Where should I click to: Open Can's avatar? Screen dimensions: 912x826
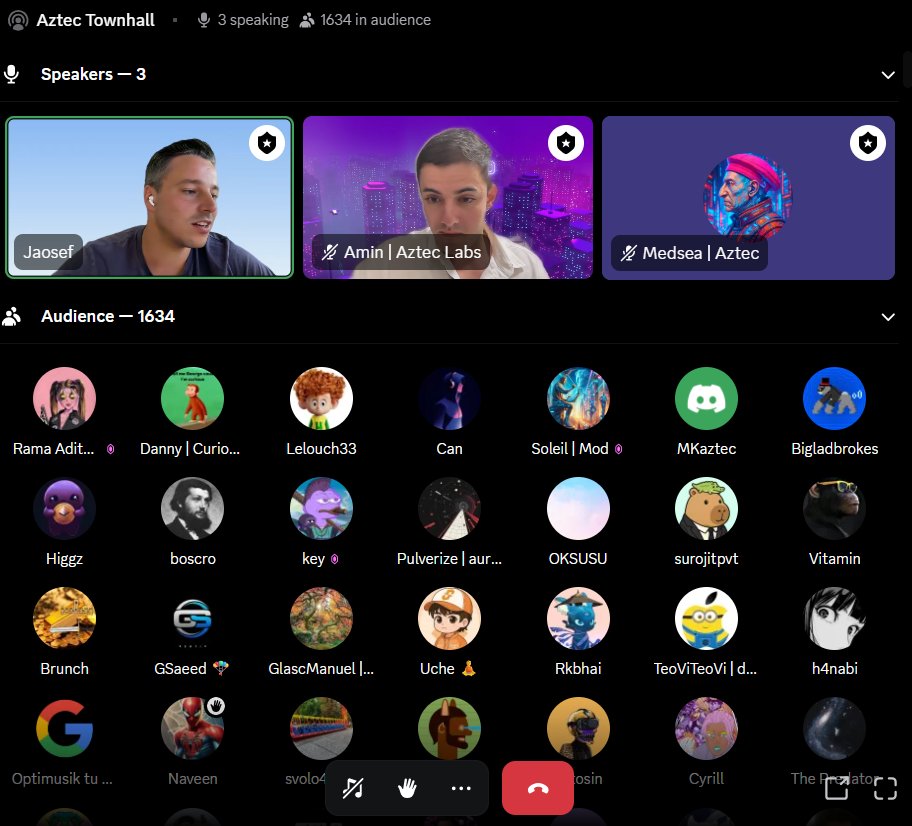click(450, 398)
